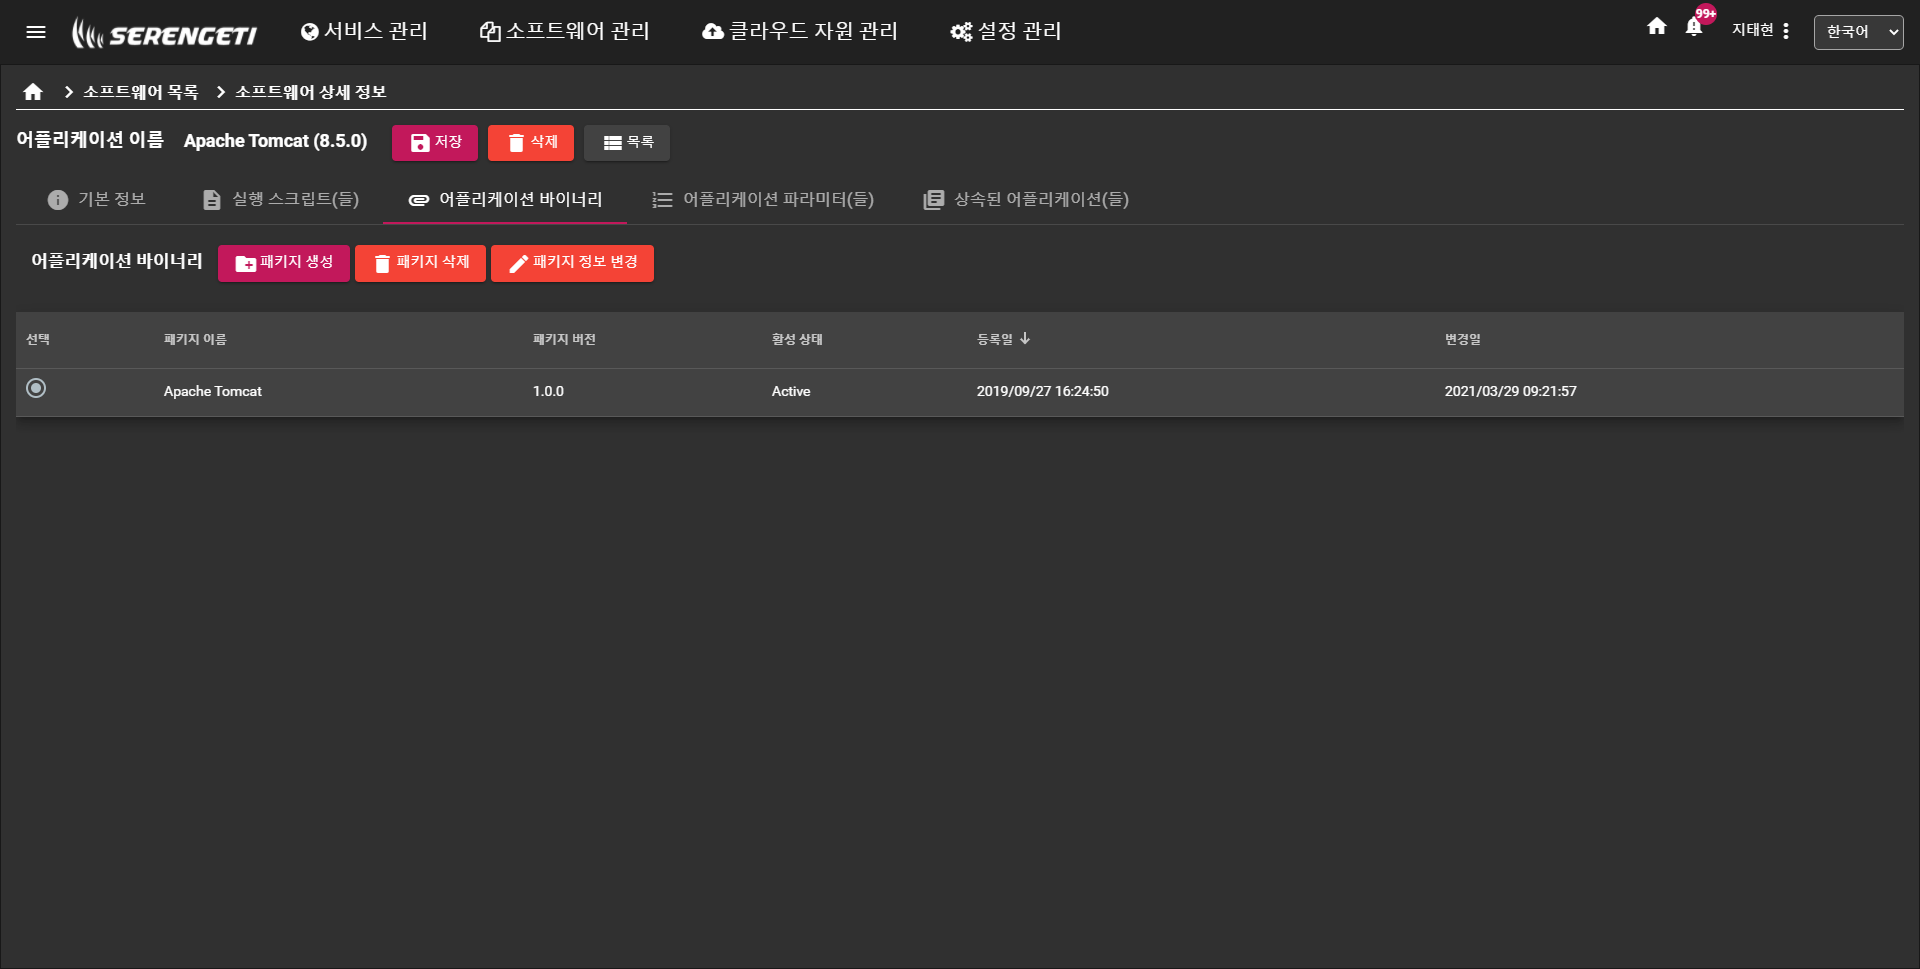Click registration date 2019/09/27 16:24:50
Viewport: 1920px width, 969px height.
(x=1043, y=391)
